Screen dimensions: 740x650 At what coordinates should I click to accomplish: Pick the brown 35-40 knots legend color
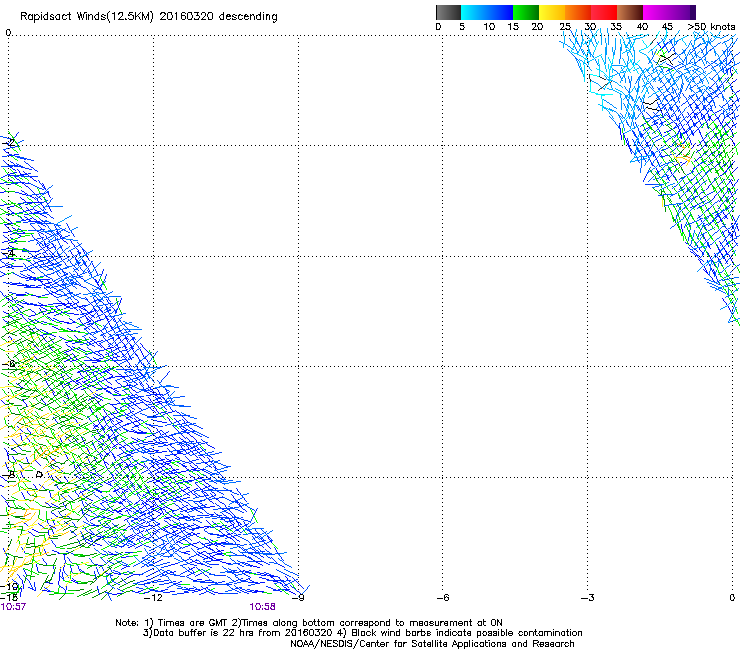point(630,12)
